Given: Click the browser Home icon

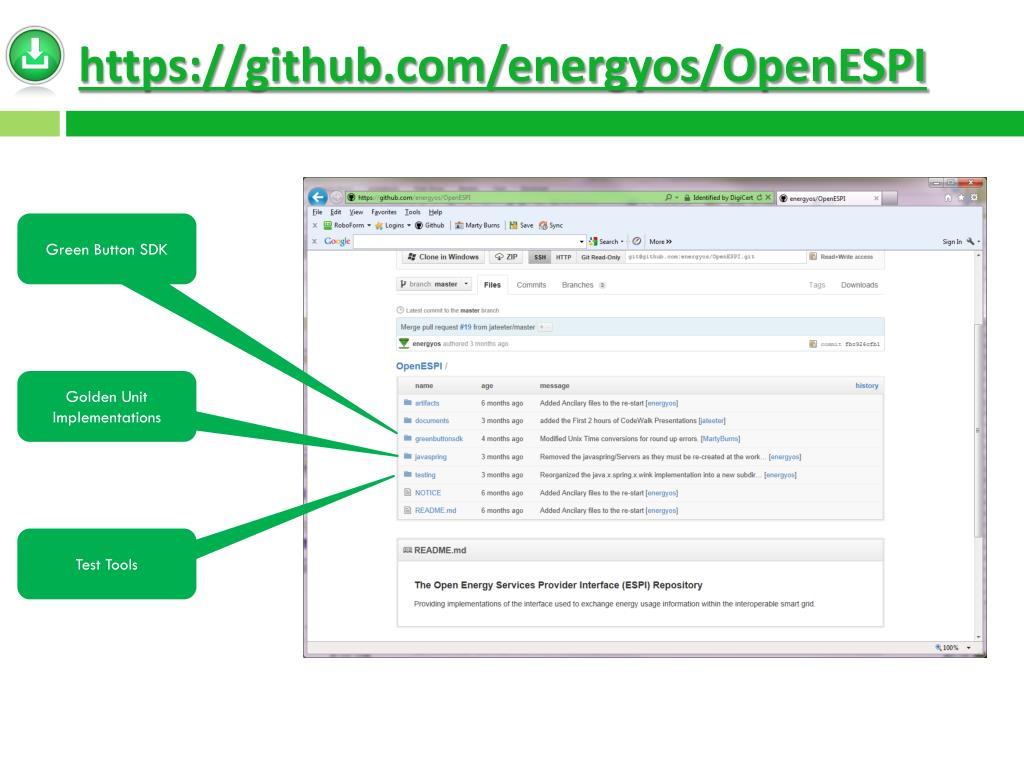Looking at the screenshot, I should 948,197.
